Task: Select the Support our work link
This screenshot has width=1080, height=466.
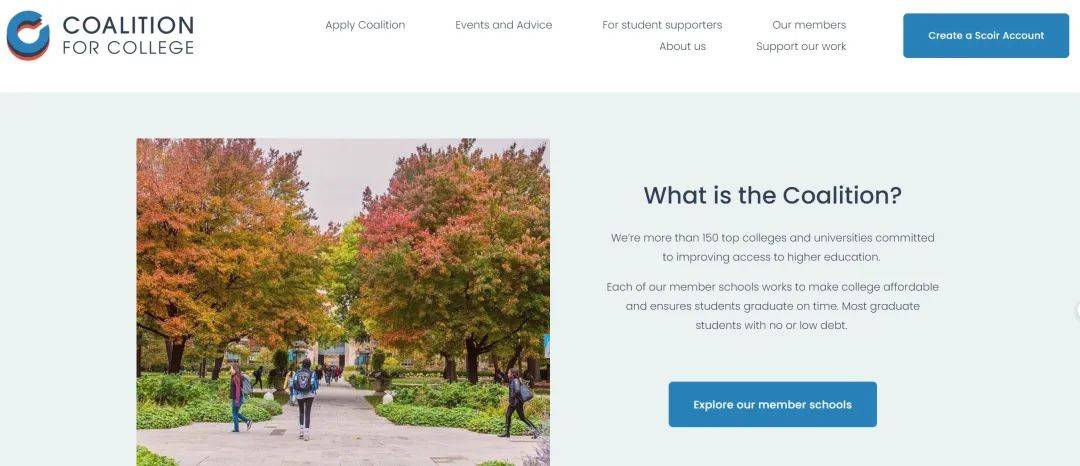Action: (x=801, y=46)
